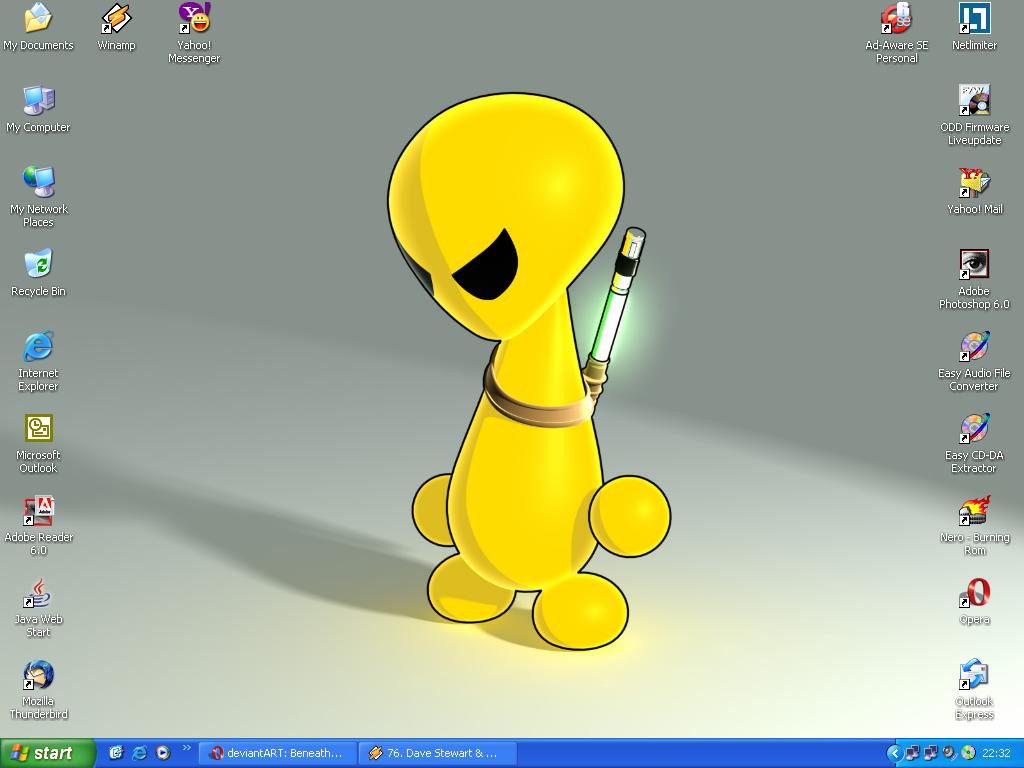Switch to the Dave Stewart Winamp taskbar button
The image size is (1024, 768).
coord(438,753)
